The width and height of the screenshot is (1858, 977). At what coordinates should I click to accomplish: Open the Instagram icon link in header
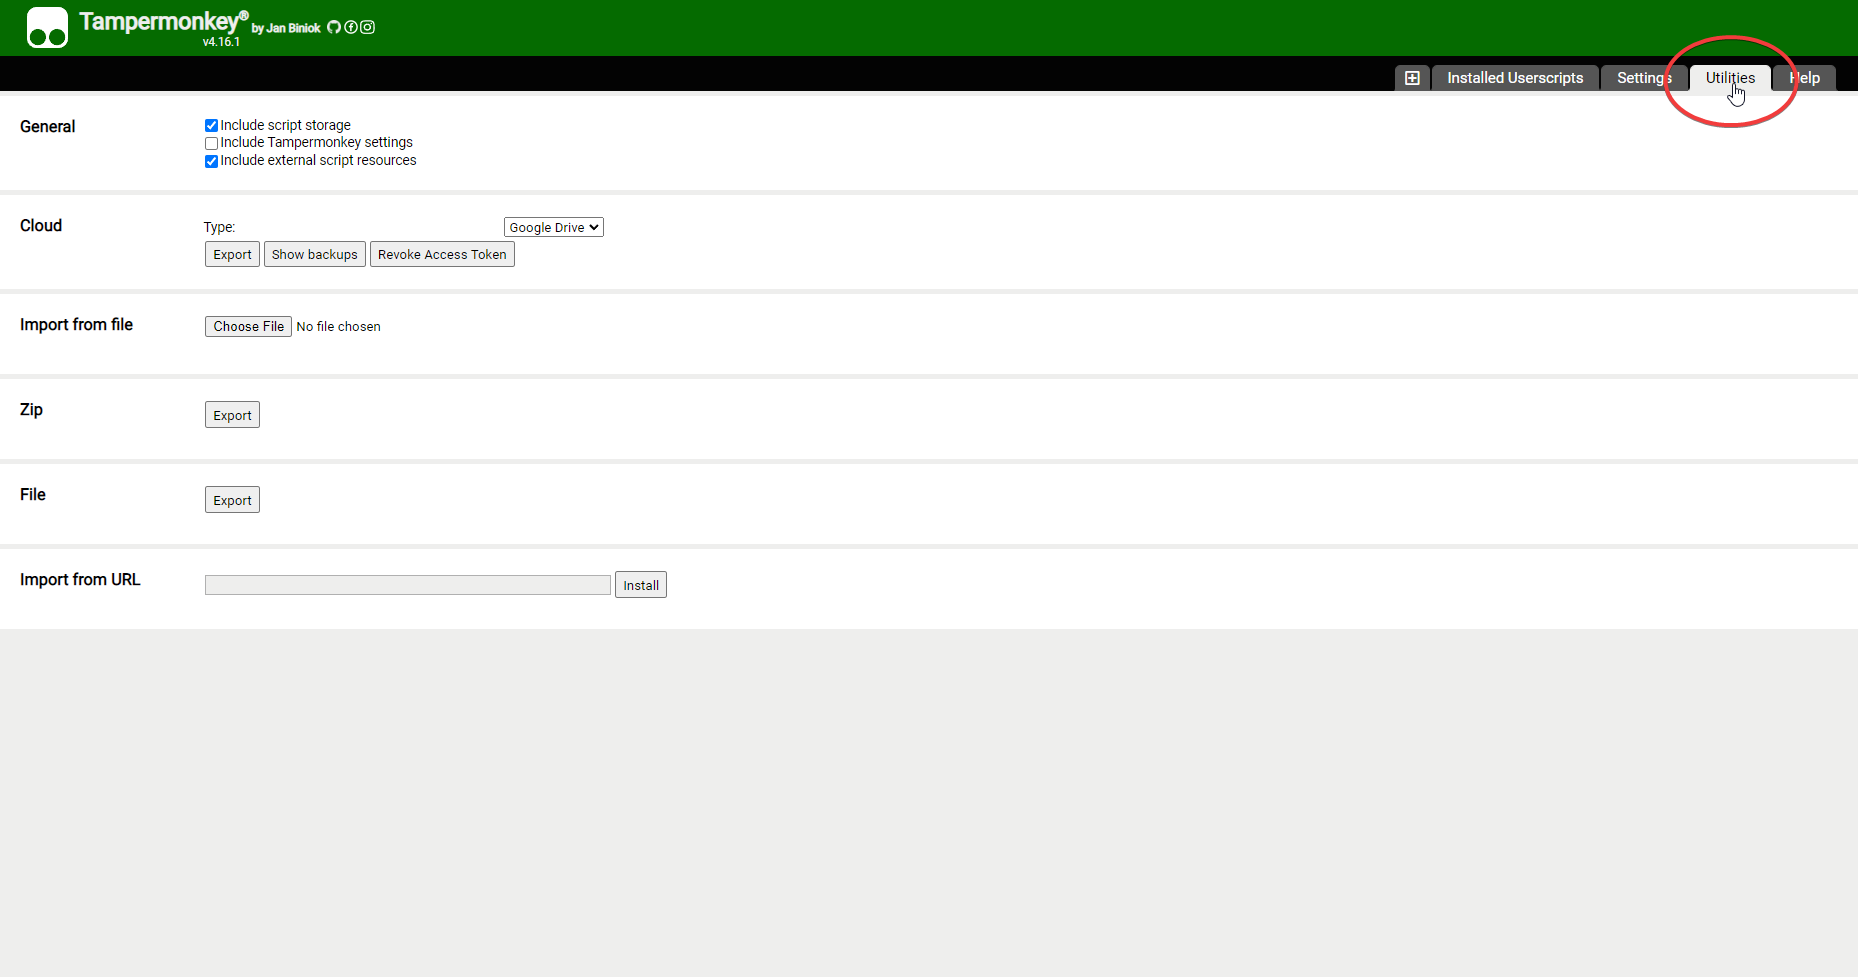tap(368, 27)
